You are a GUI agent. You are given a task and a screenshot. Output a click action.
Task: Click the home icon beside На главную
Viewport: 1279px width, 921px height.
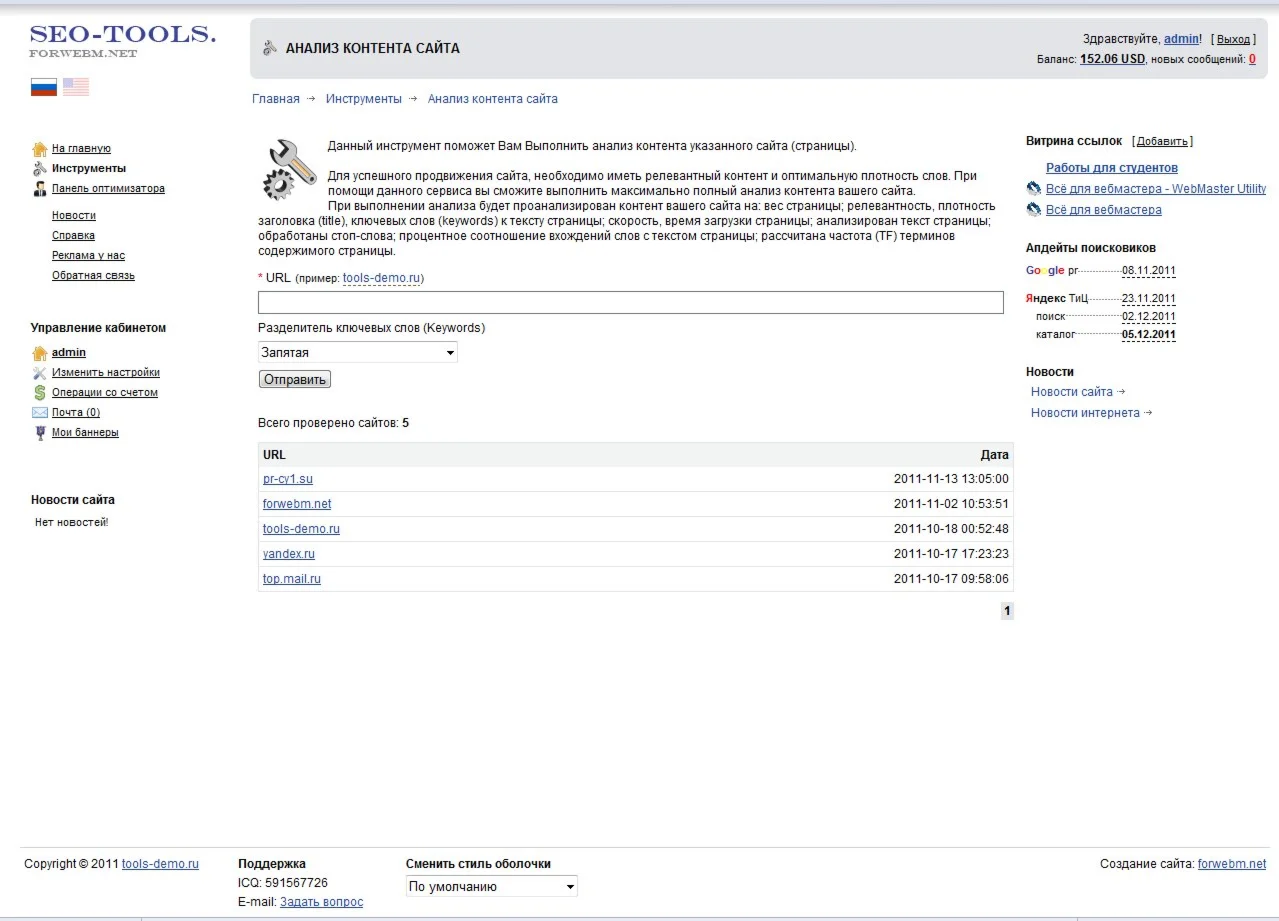tap(40, 149)
